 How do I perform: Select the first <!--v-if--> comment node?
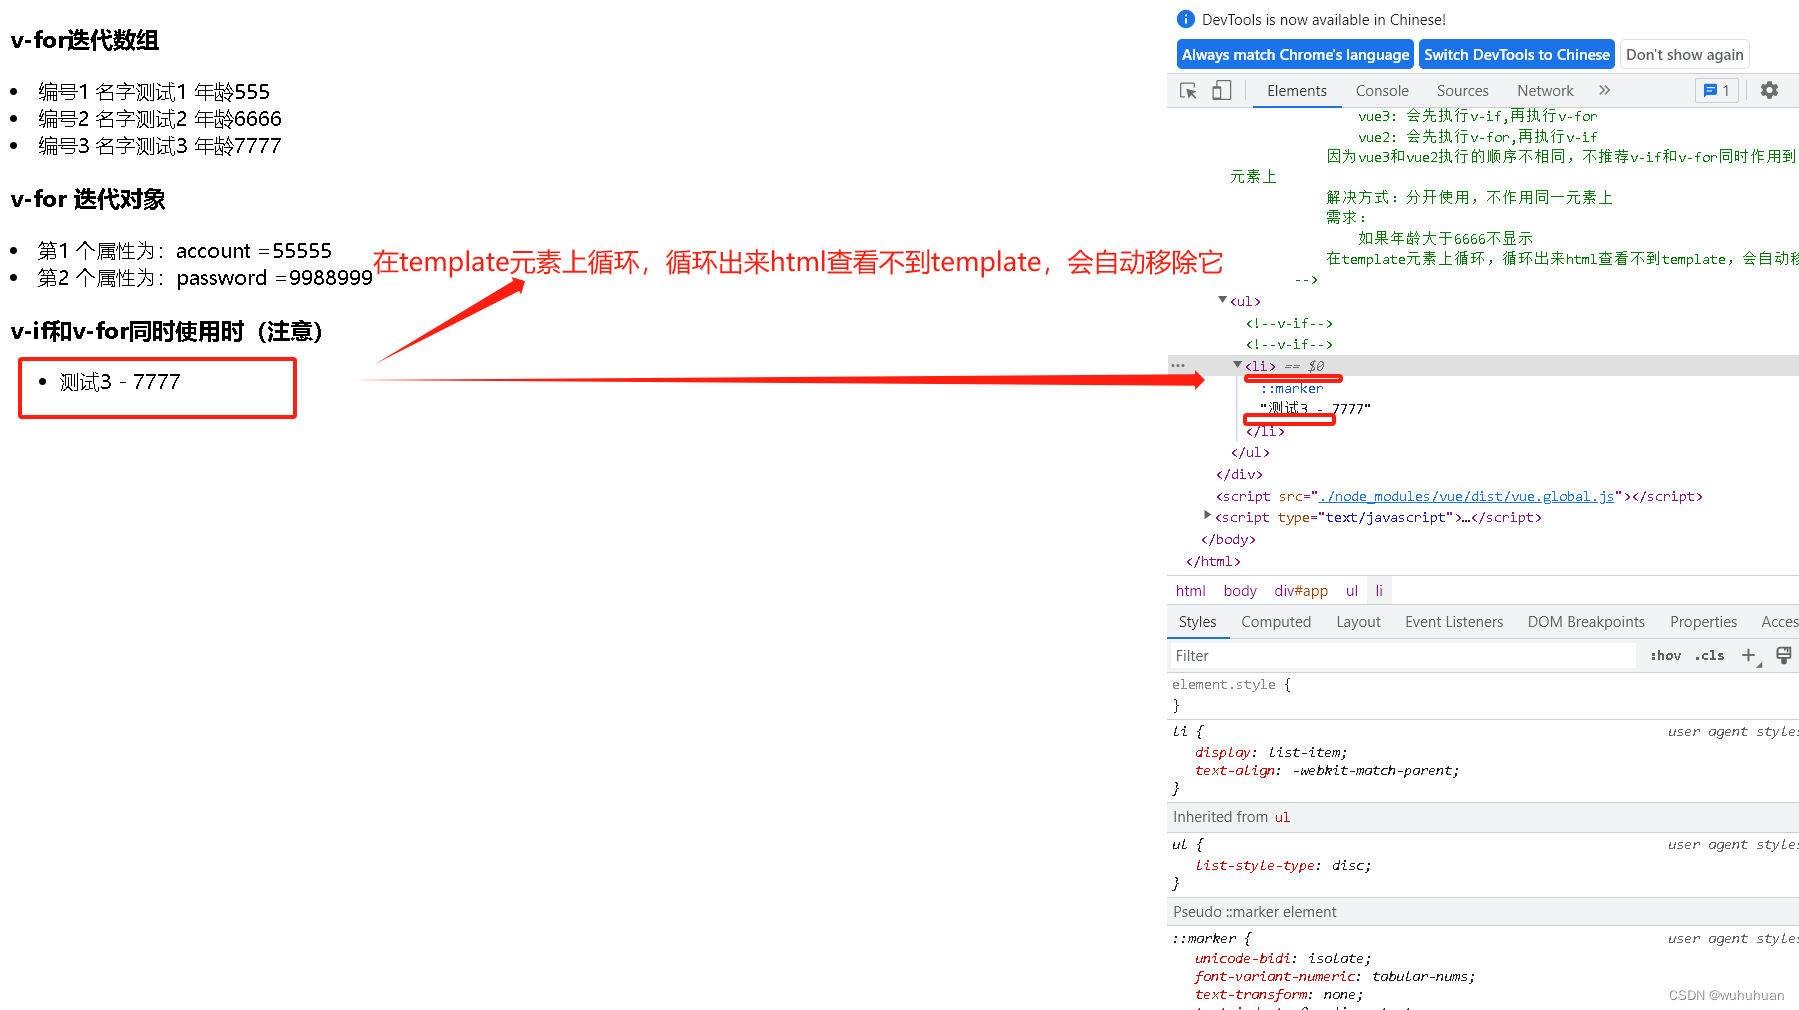coord(1289,323)
